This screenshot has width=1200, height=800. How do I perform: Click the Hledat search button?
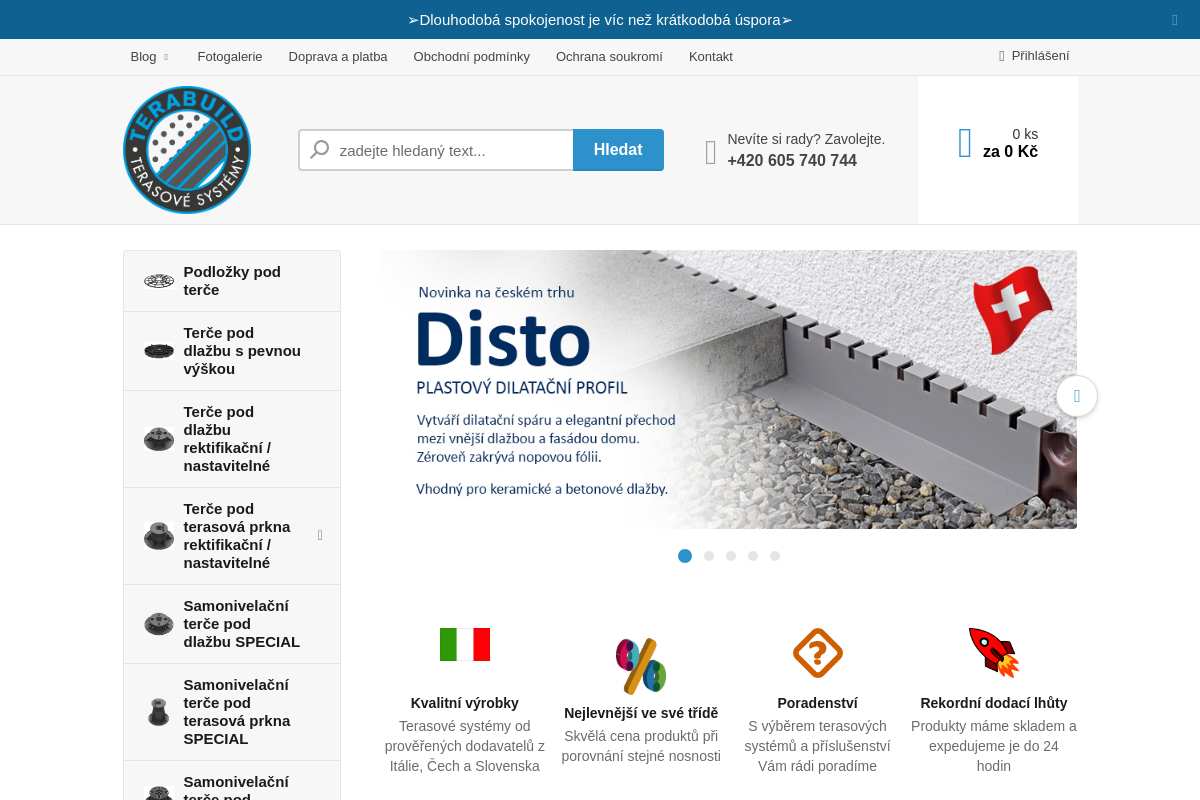point(618,150)
